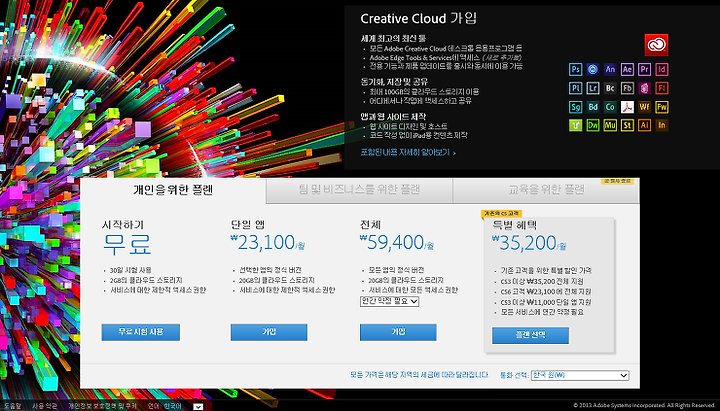
Task: Click the ₩35,200 special offer price
Action: pos(529,243)
